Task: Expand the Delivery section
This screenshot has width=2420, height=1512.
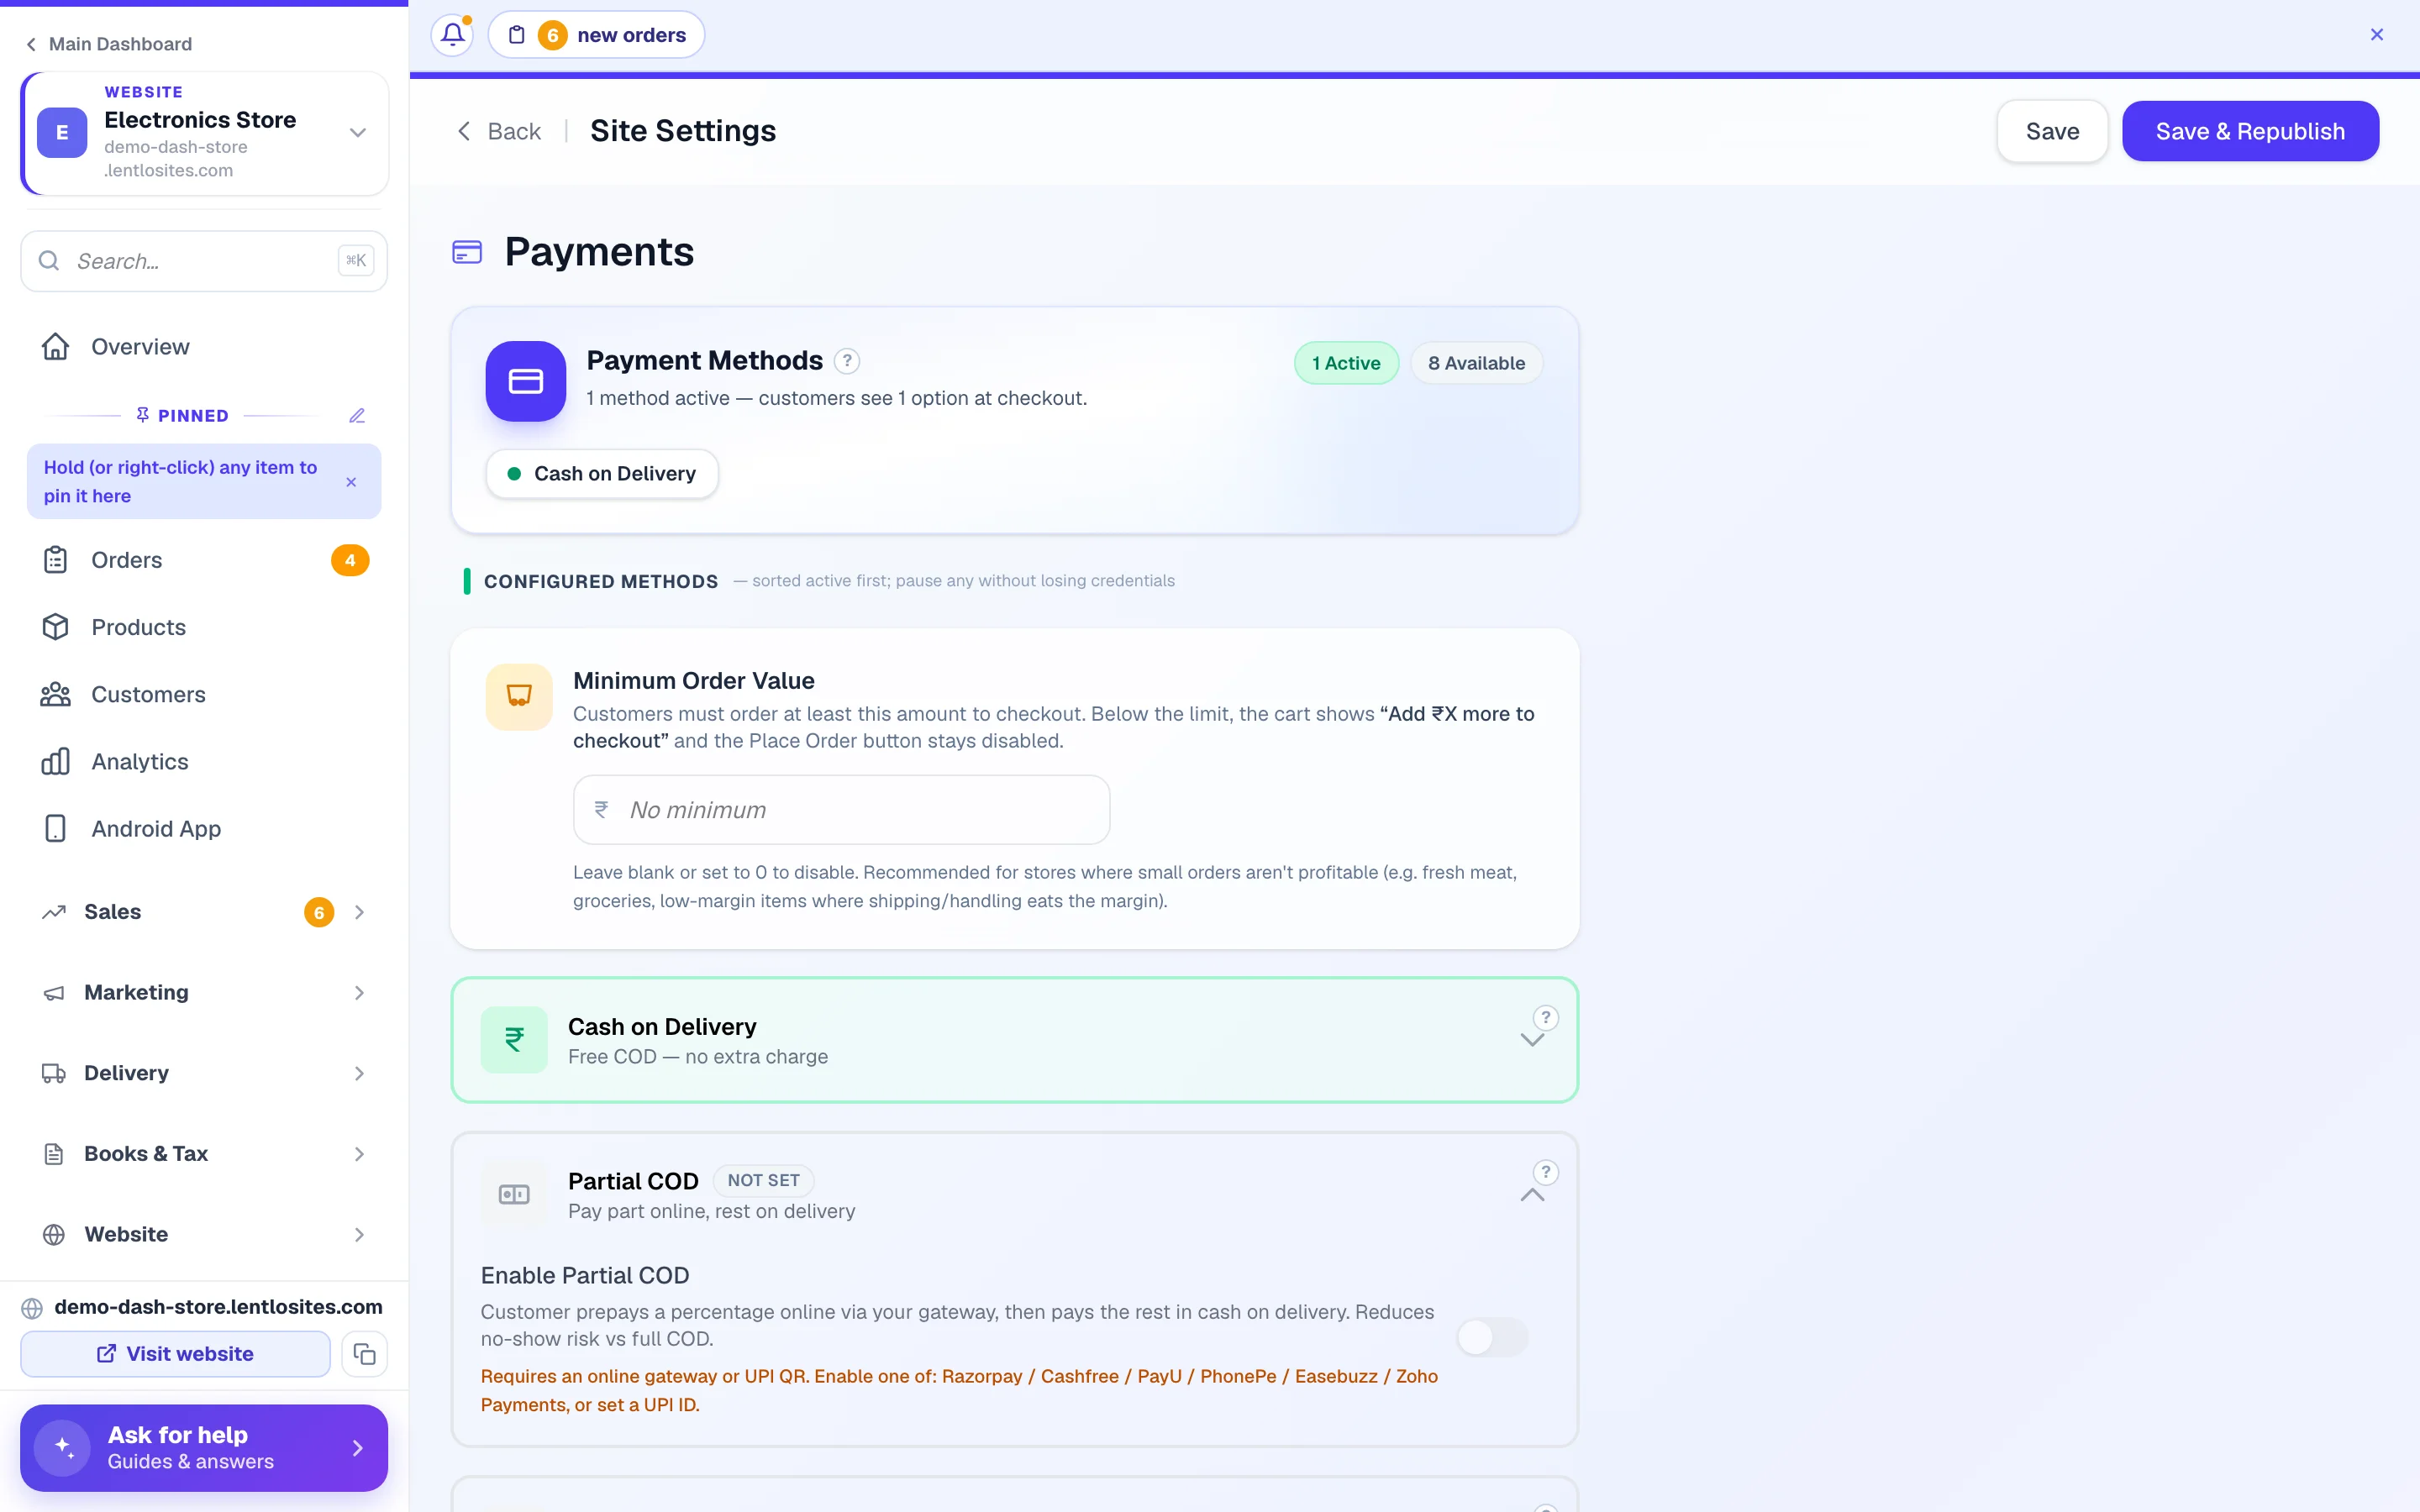Action: tap(204, 1073)
